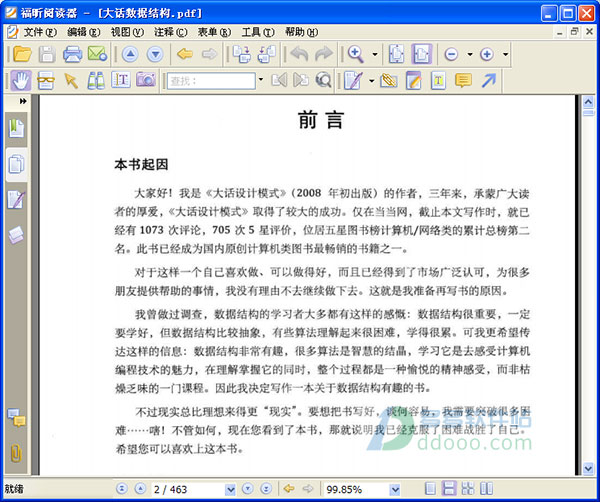Click the vertical scrollbar up arrow

(588, 102)
